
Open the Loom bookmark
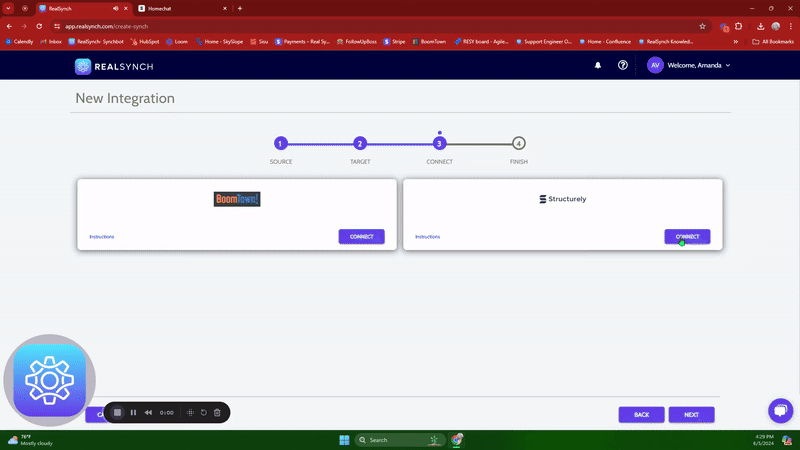tap(177, 42)
